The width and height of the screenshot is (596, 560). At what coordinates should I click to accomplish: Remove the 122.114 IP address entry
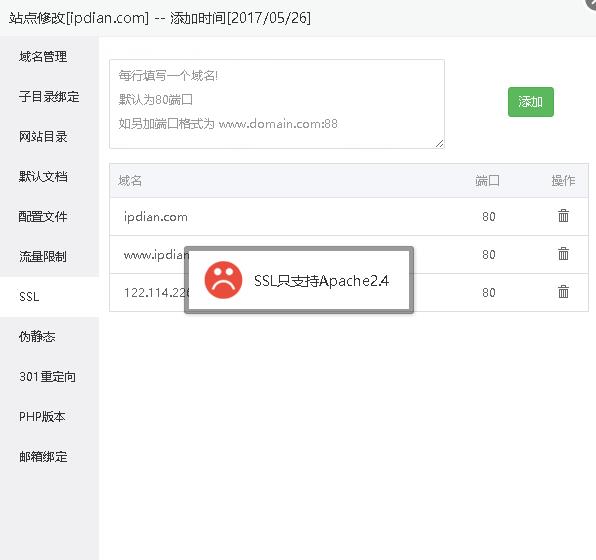point(563,292)
